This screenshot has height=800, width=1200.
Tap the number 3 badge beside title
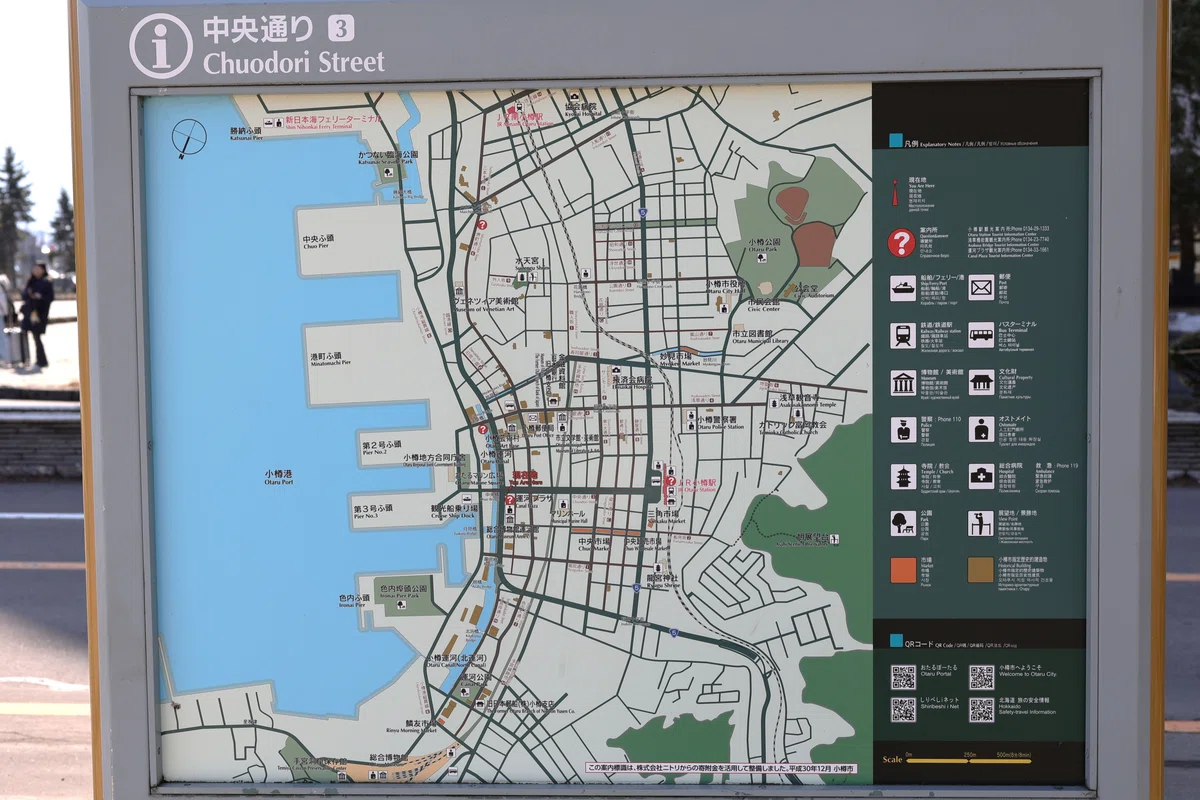point(340,29)
